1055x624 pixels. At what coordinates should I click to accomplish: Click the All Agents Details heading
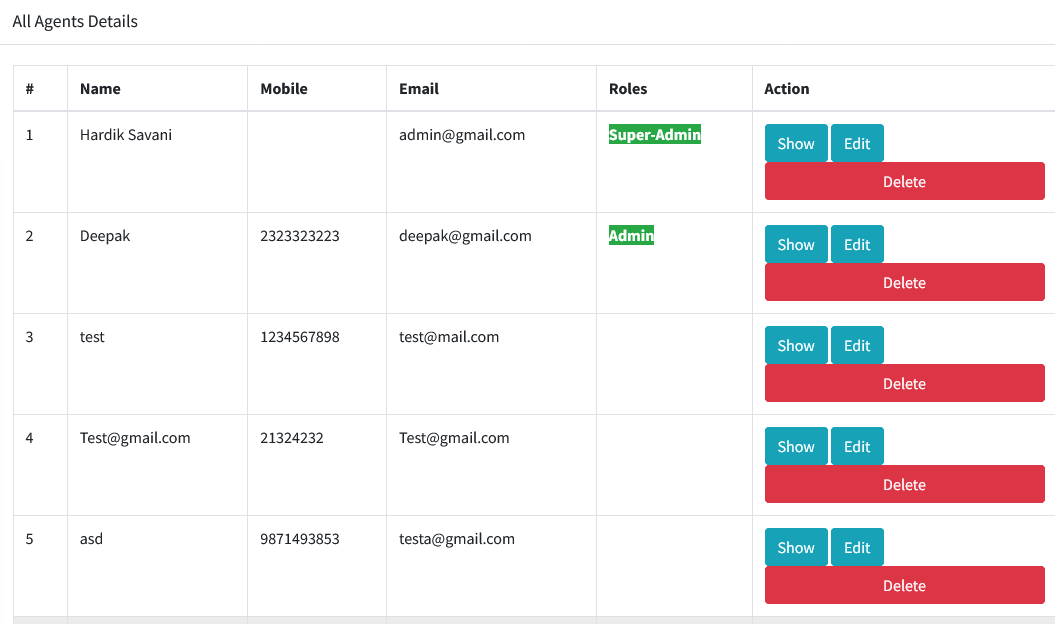pyautogui.click(x=75, y=22)
